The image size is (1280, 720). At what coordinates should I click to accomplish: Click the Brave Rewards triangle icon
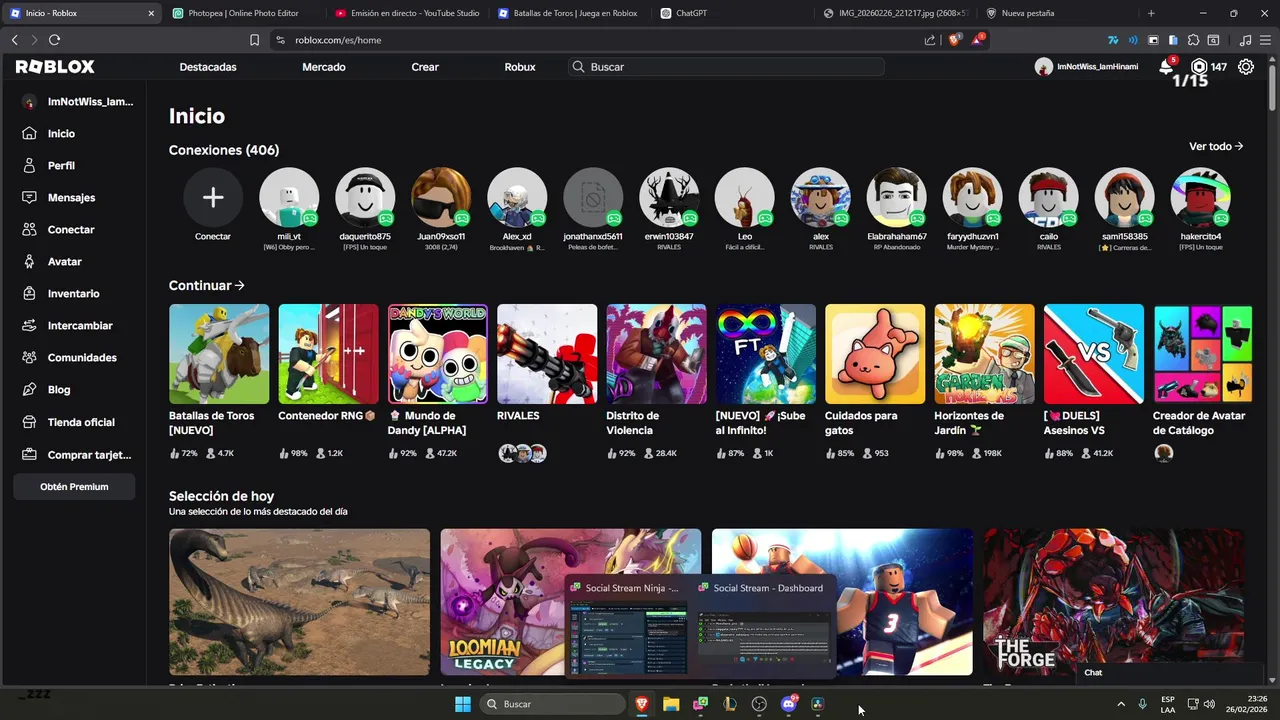(x=978, y=40)
